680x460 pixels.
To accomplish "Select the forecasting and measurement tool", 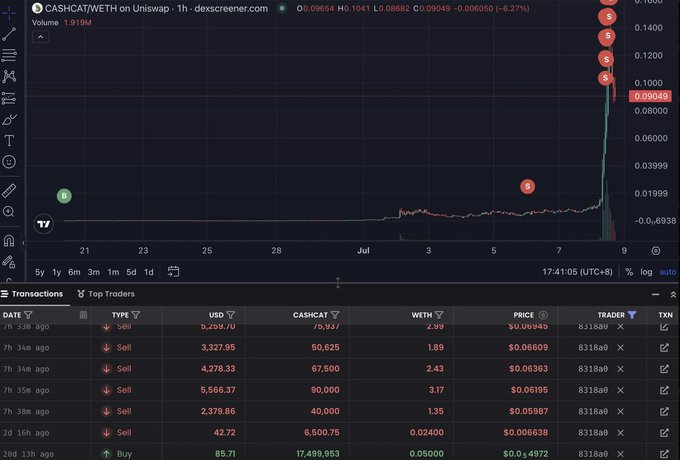I will click(x=9, y=98).
